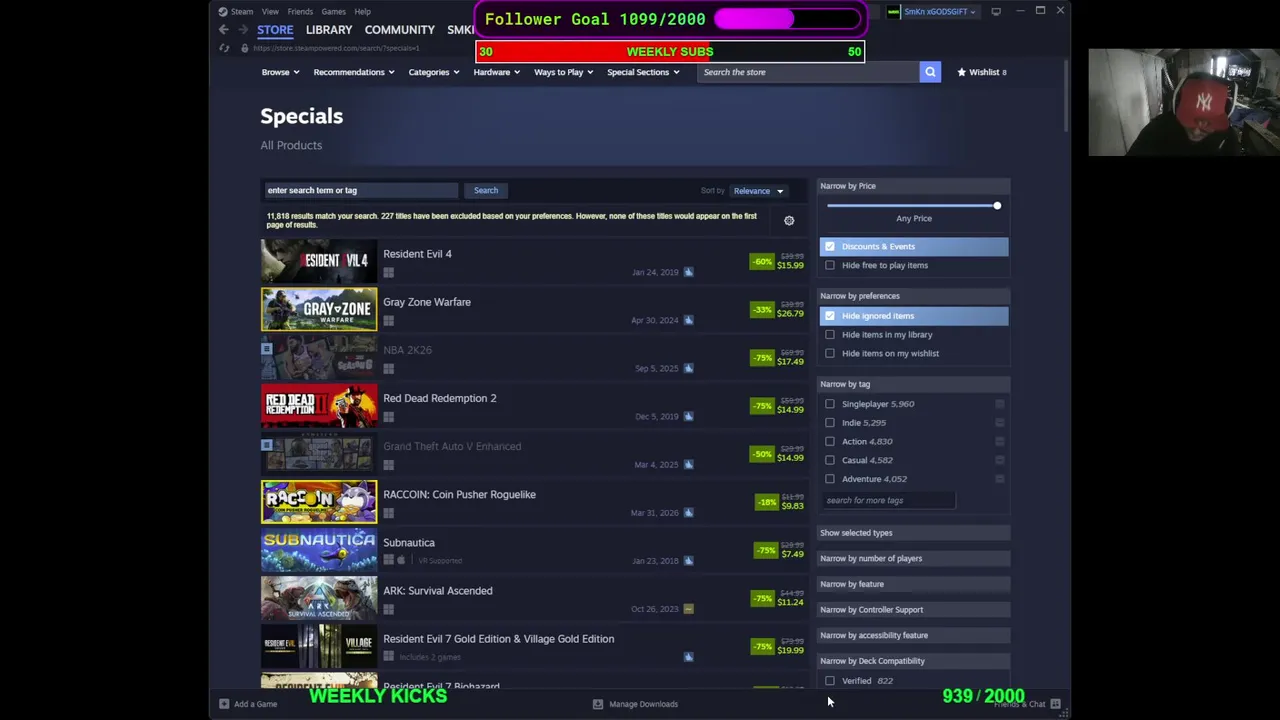Click the Search the store input field

[808, 72]
